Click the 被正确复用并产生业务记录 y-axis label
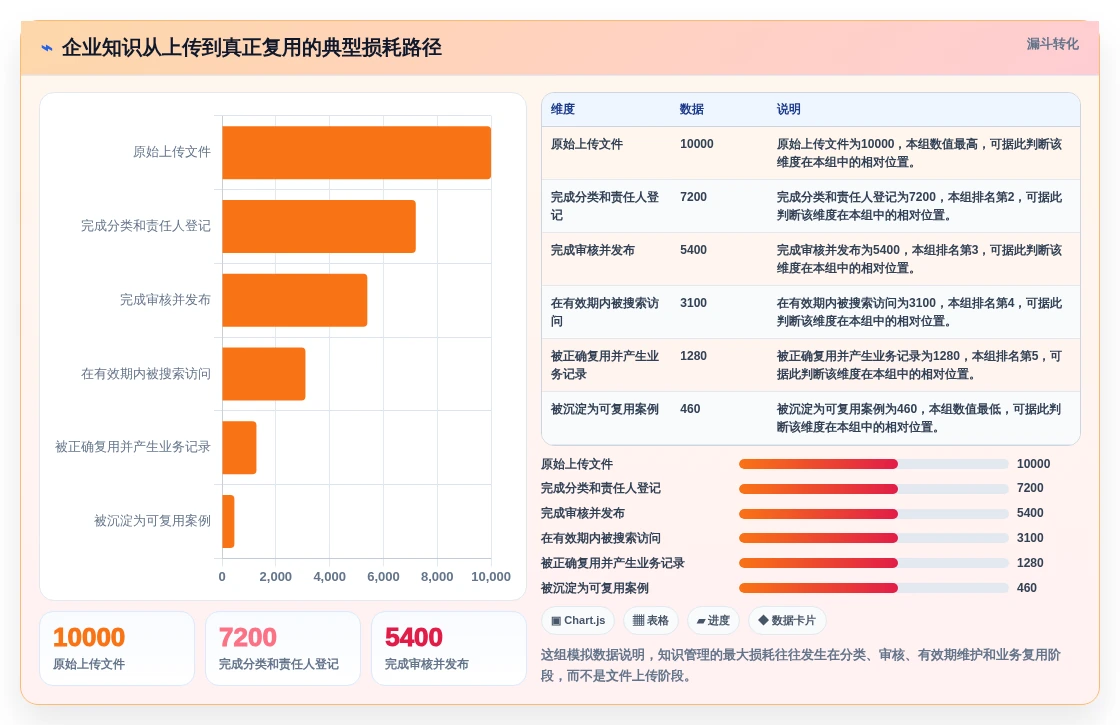1120x725 pixels. coord(133,447)
